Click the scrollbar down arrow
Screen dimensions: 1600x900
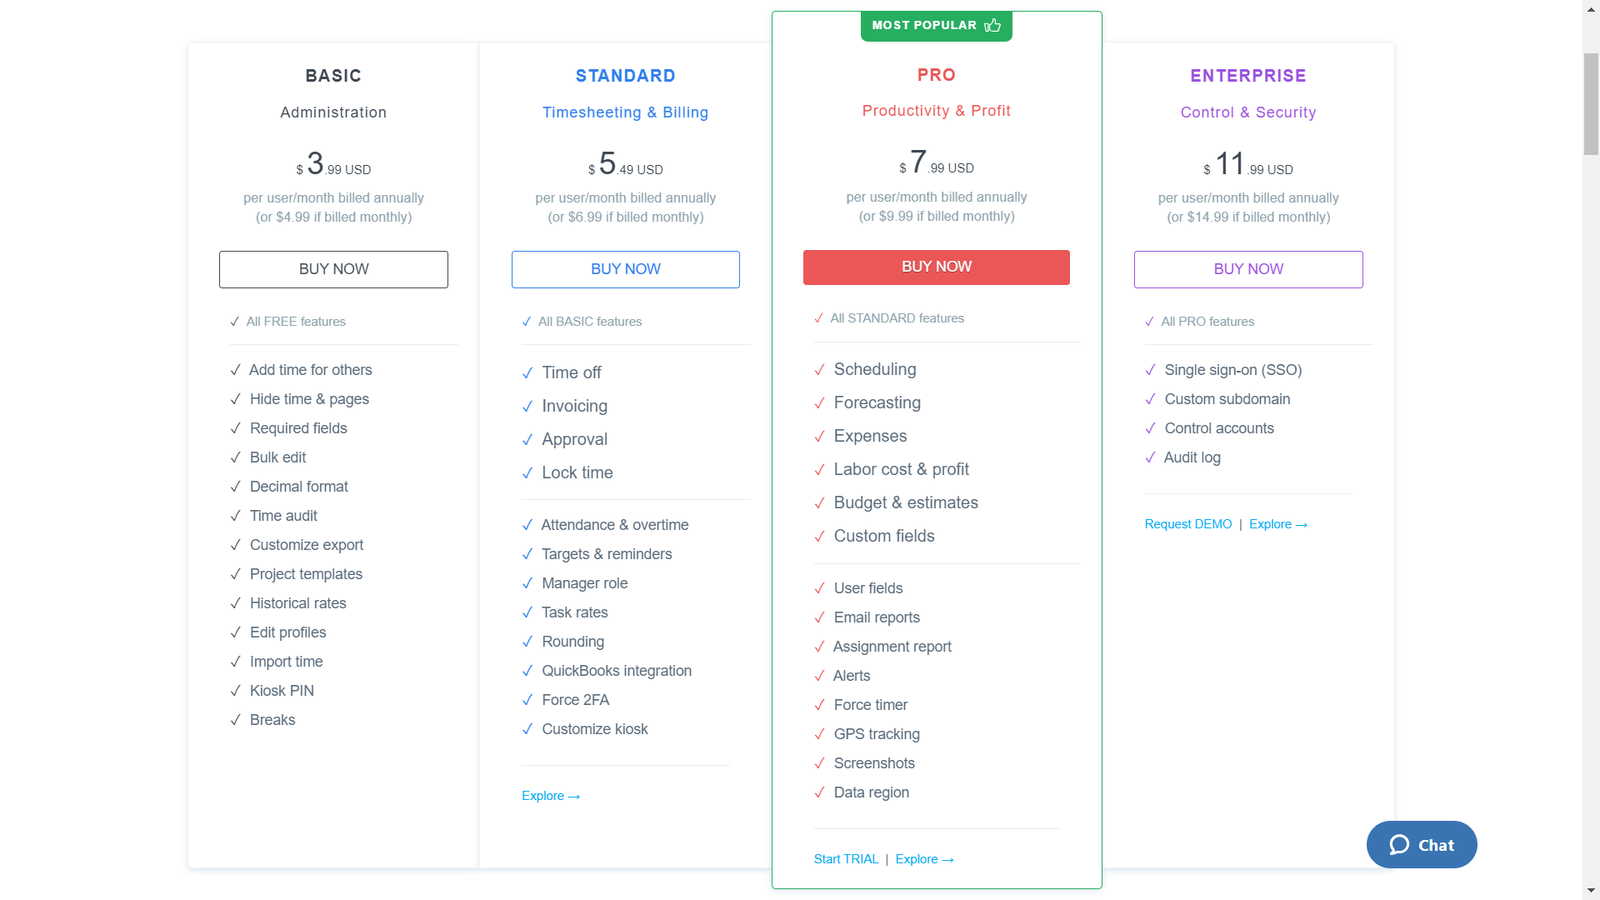tap(1591, 891)
